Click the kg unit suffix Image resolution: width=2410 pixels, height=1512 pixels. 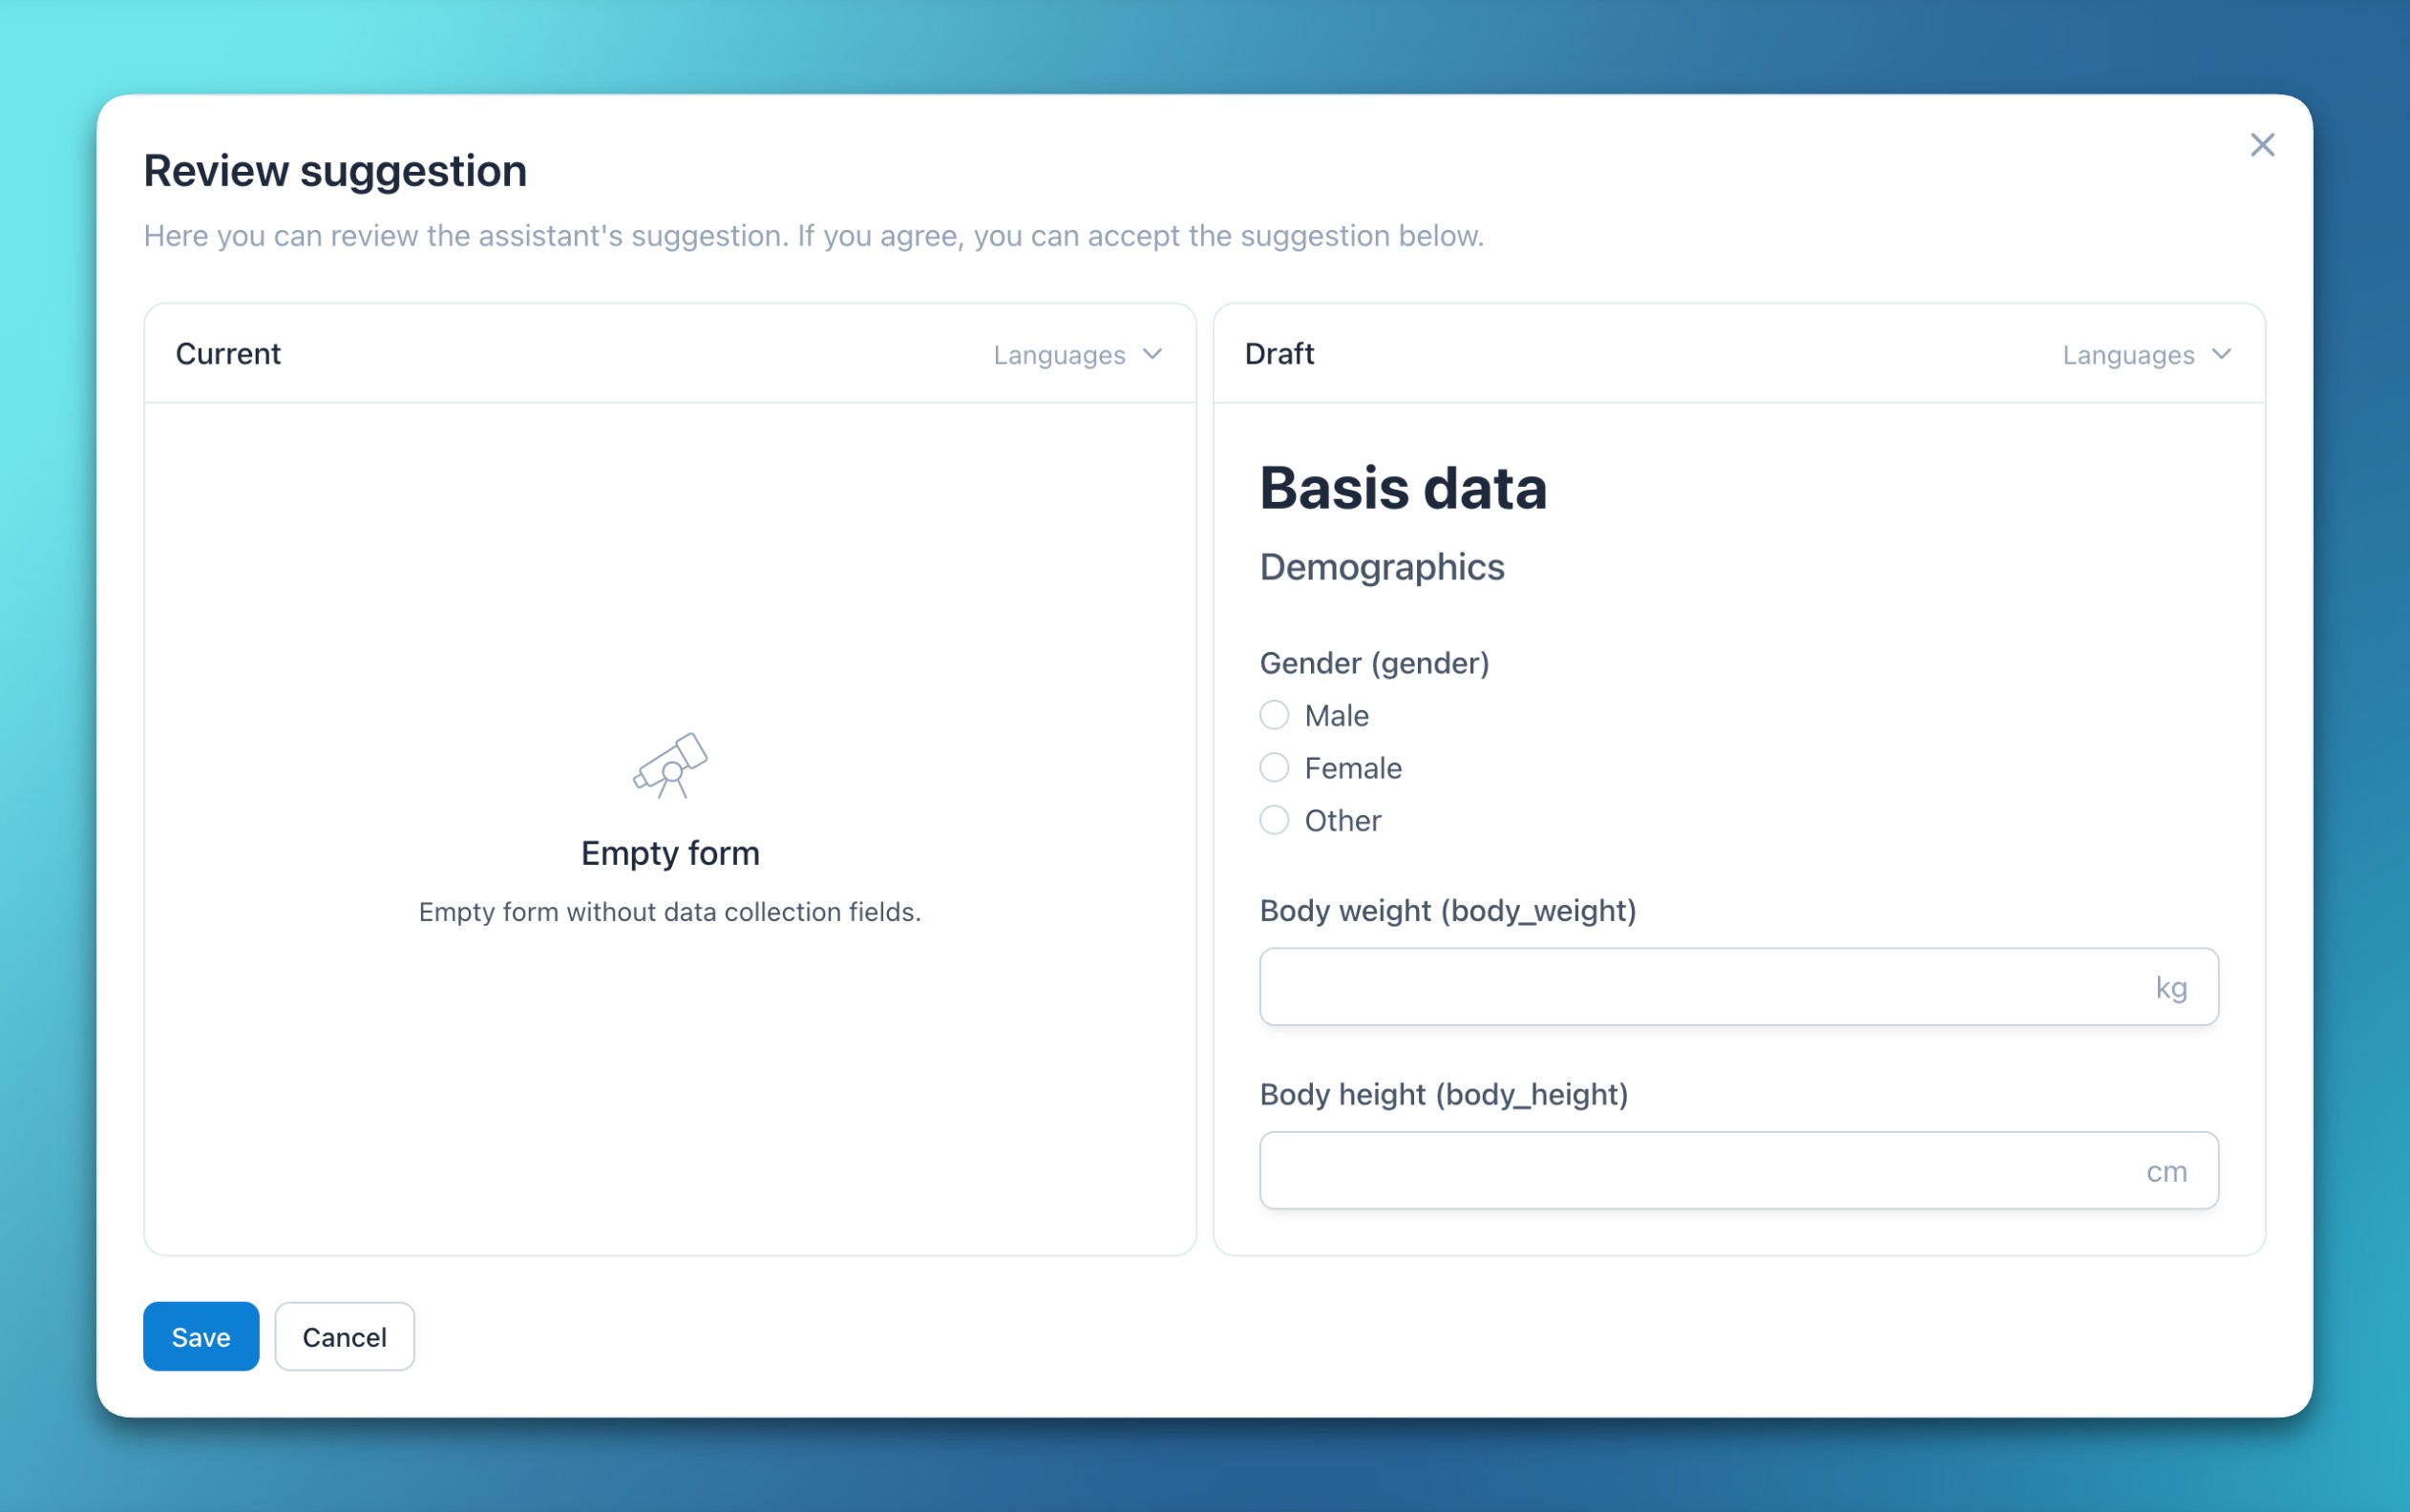pos(2170,988)
